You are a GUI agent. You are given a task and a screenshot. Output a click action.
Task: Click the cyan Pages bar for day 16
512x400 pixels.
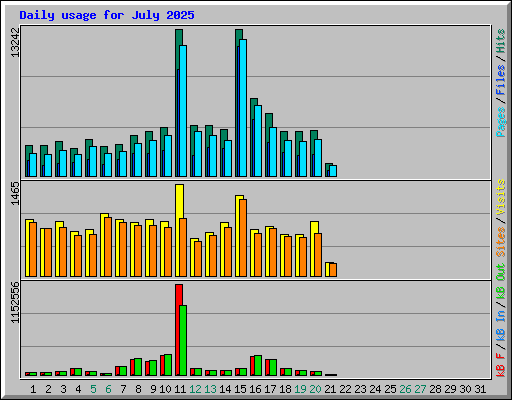[x=258, y=141]
